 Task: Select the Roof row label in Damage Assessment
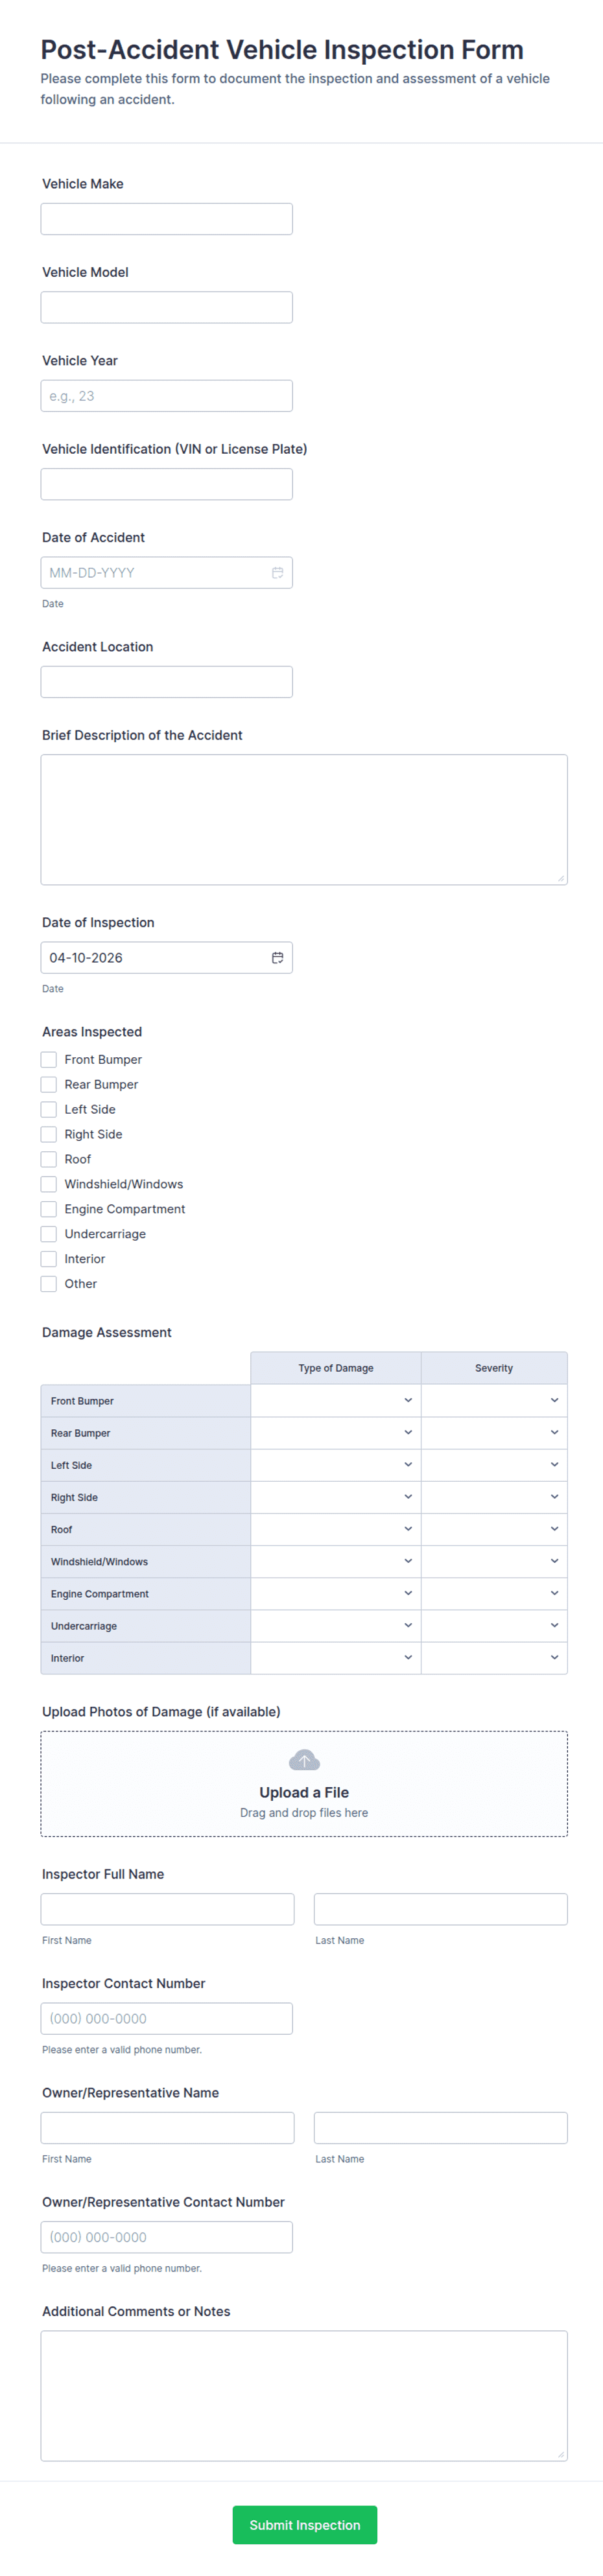click(62, 1529)
